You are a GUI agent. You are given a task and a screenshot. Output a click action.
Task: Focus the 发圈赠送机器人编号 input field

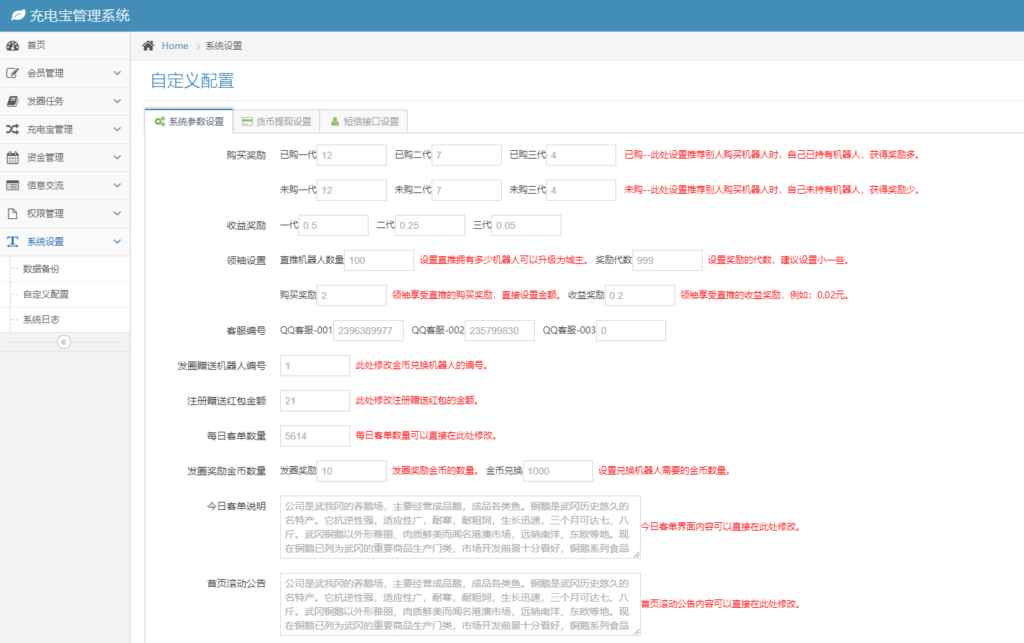(x=315, y=366)
